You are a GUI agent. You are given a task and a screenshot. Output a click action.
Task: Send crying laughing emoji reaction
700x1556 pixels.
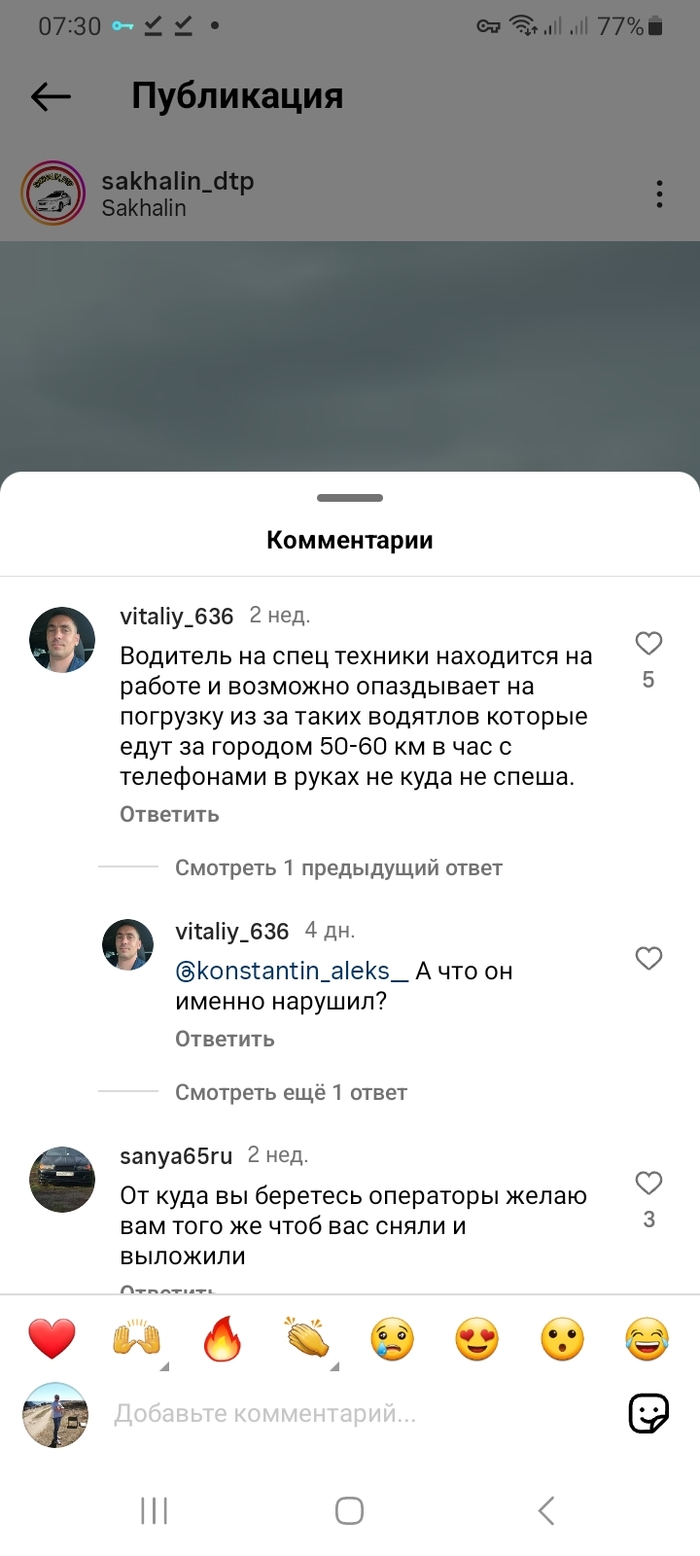coord(647,1339)
